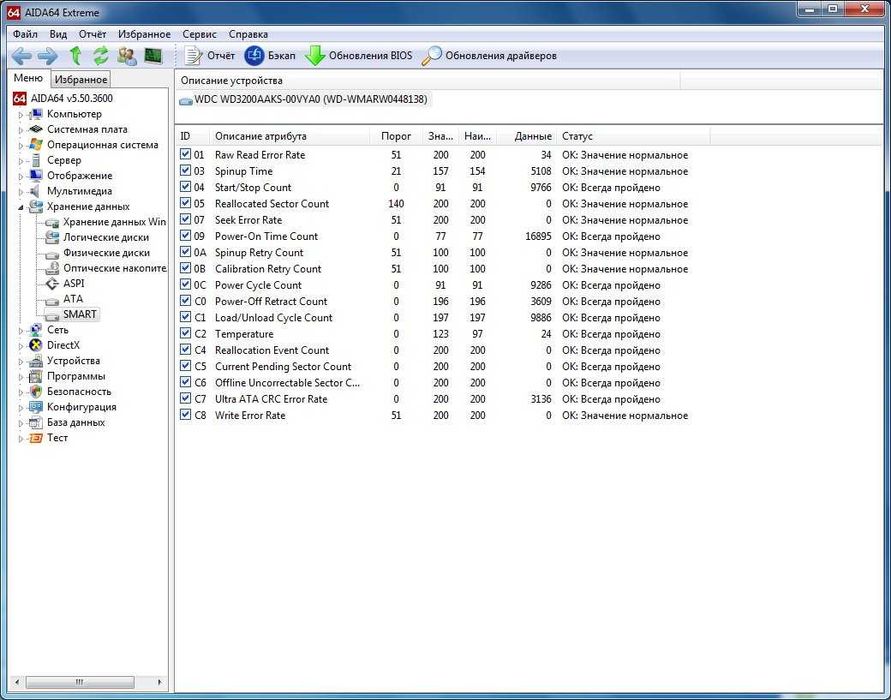Image resolution: width=891 pixels, height=700 pixels.
Task: Uncheck the Raw Read Error Rate checkbox
Action: coord(185,155)
